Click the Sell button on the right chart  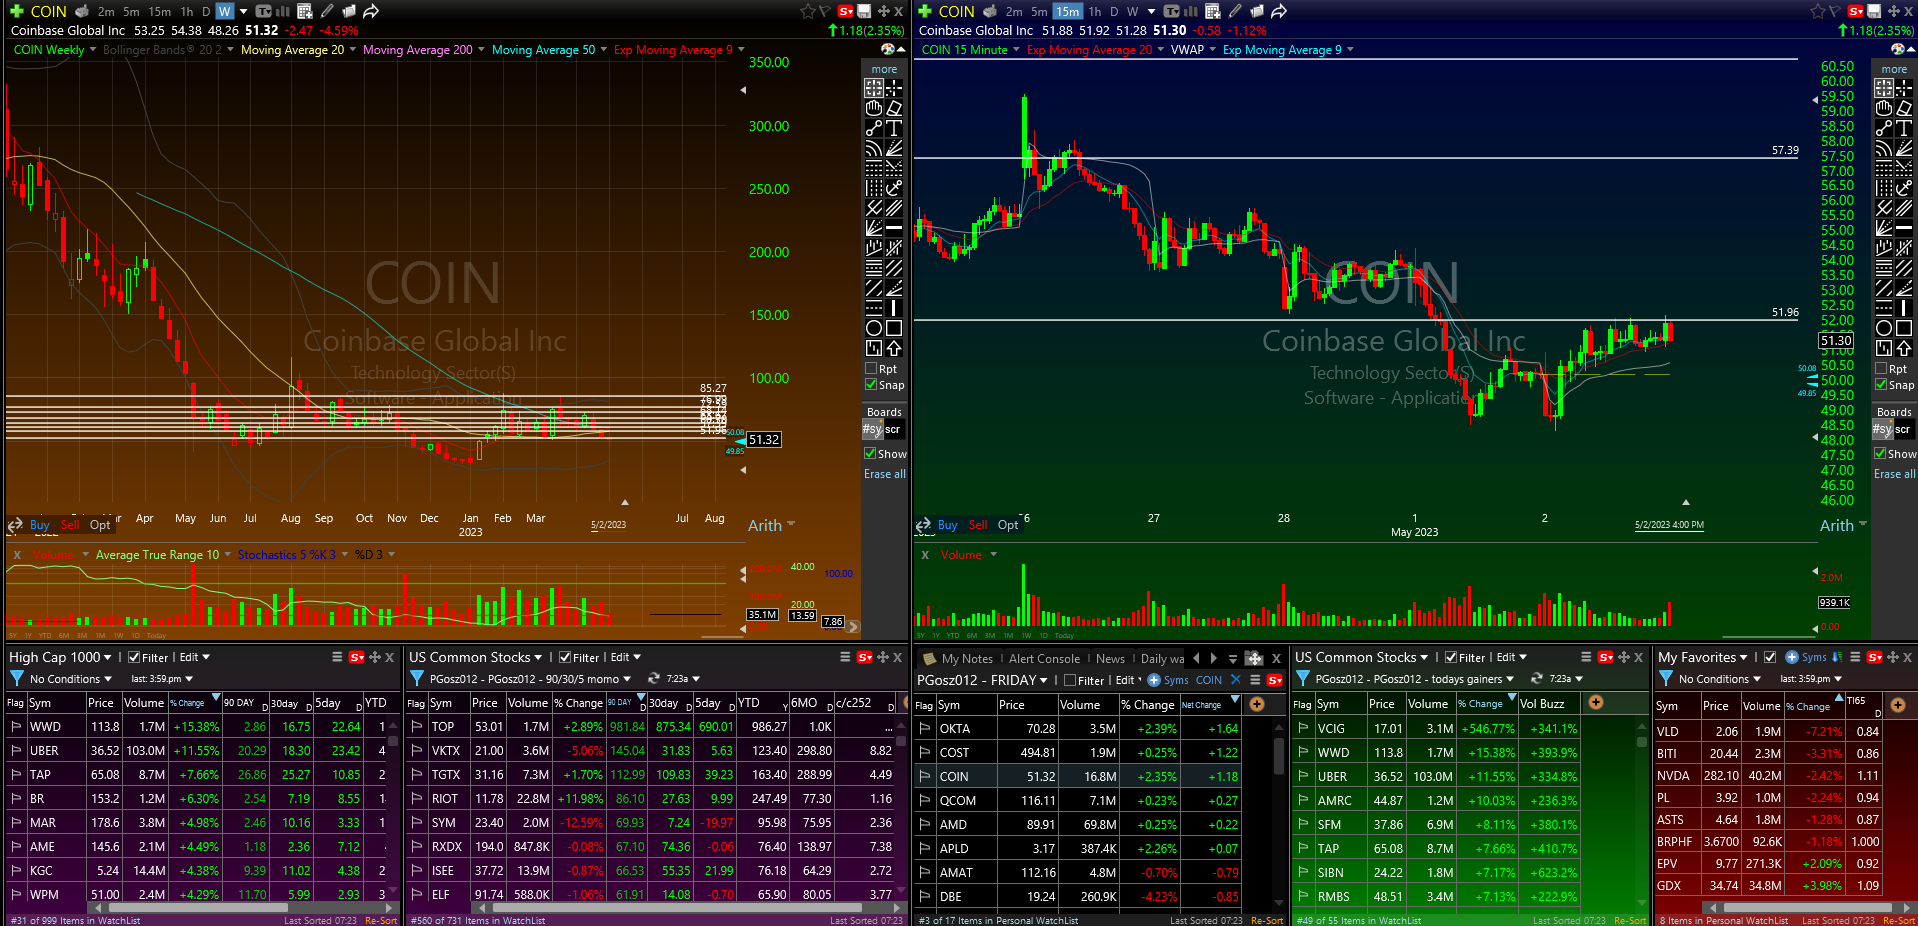(978, 525)
